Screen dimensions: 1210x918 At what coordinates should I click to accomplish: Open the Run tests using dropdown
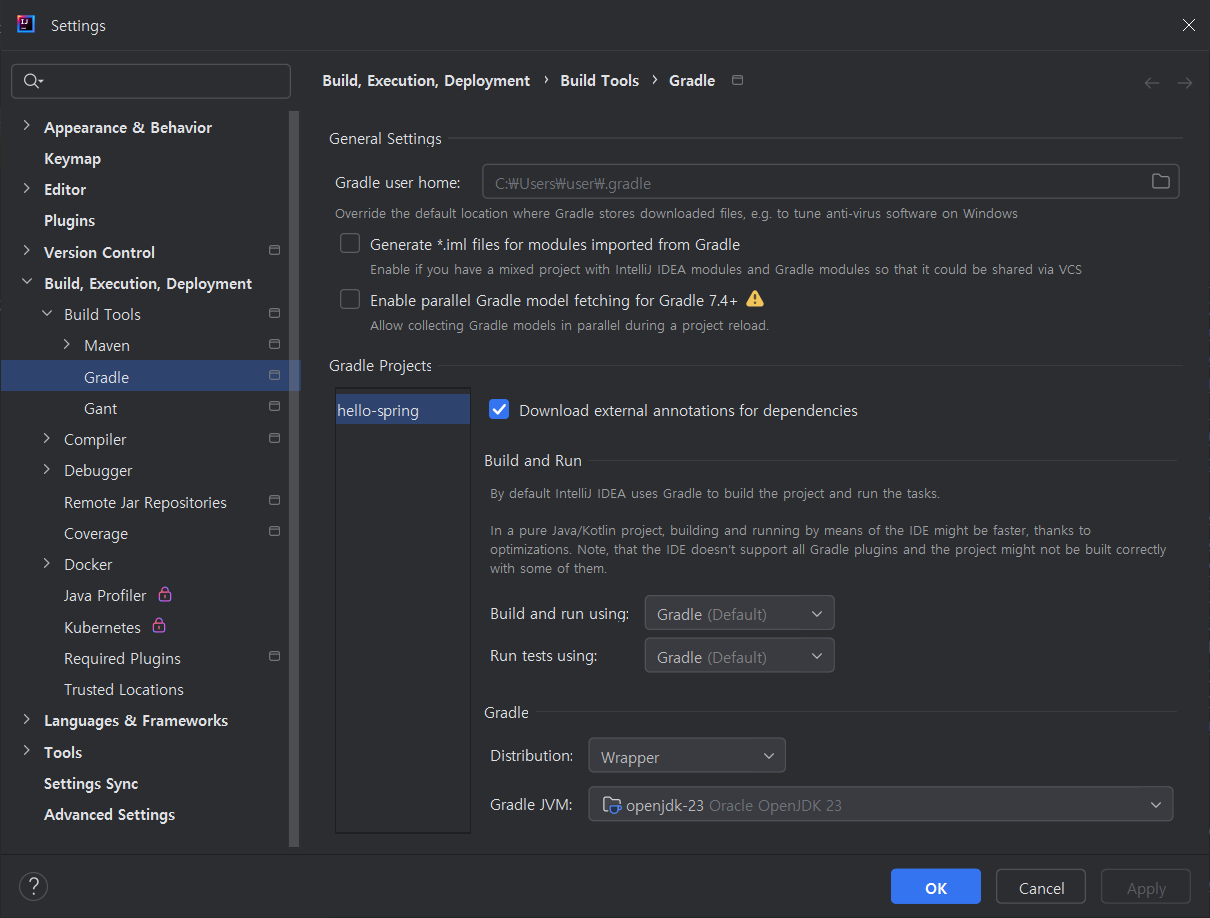(x=739, y=656)
